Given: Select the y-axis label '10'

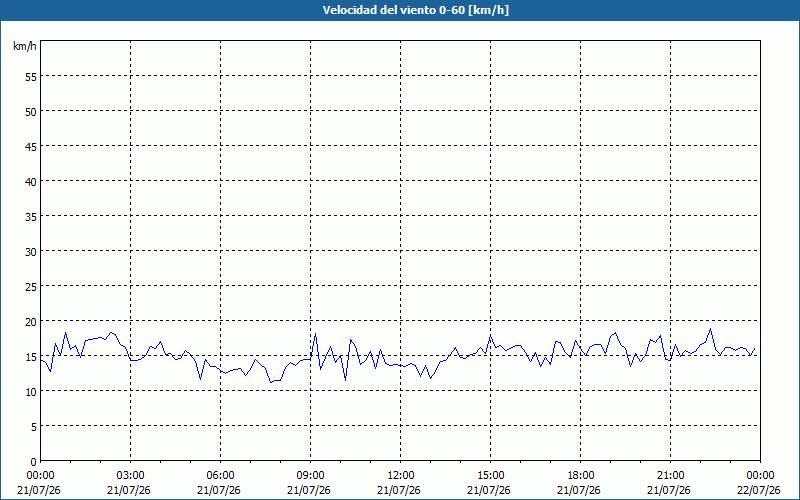Looking at the screenshot, I should click(x=31, y=392).
